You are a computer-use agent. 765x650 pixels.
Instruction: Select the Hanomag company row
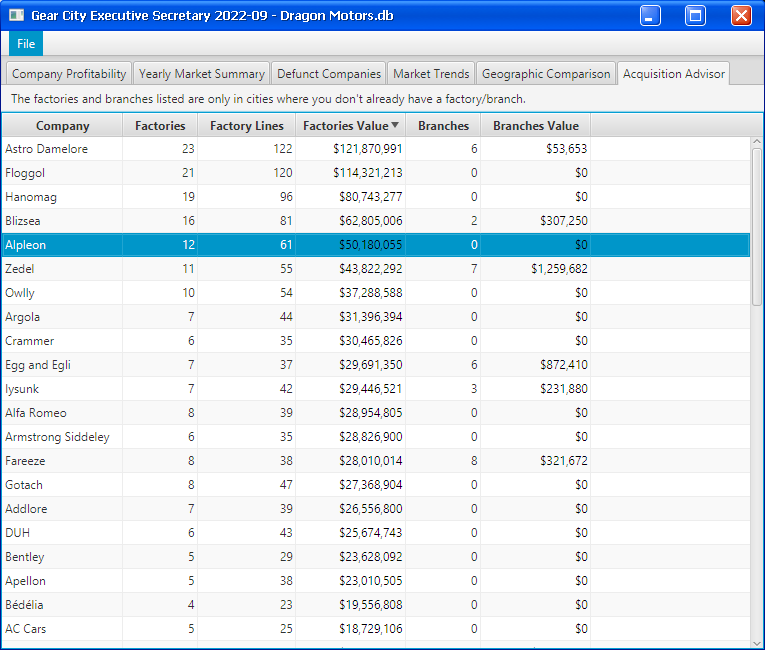376,197
